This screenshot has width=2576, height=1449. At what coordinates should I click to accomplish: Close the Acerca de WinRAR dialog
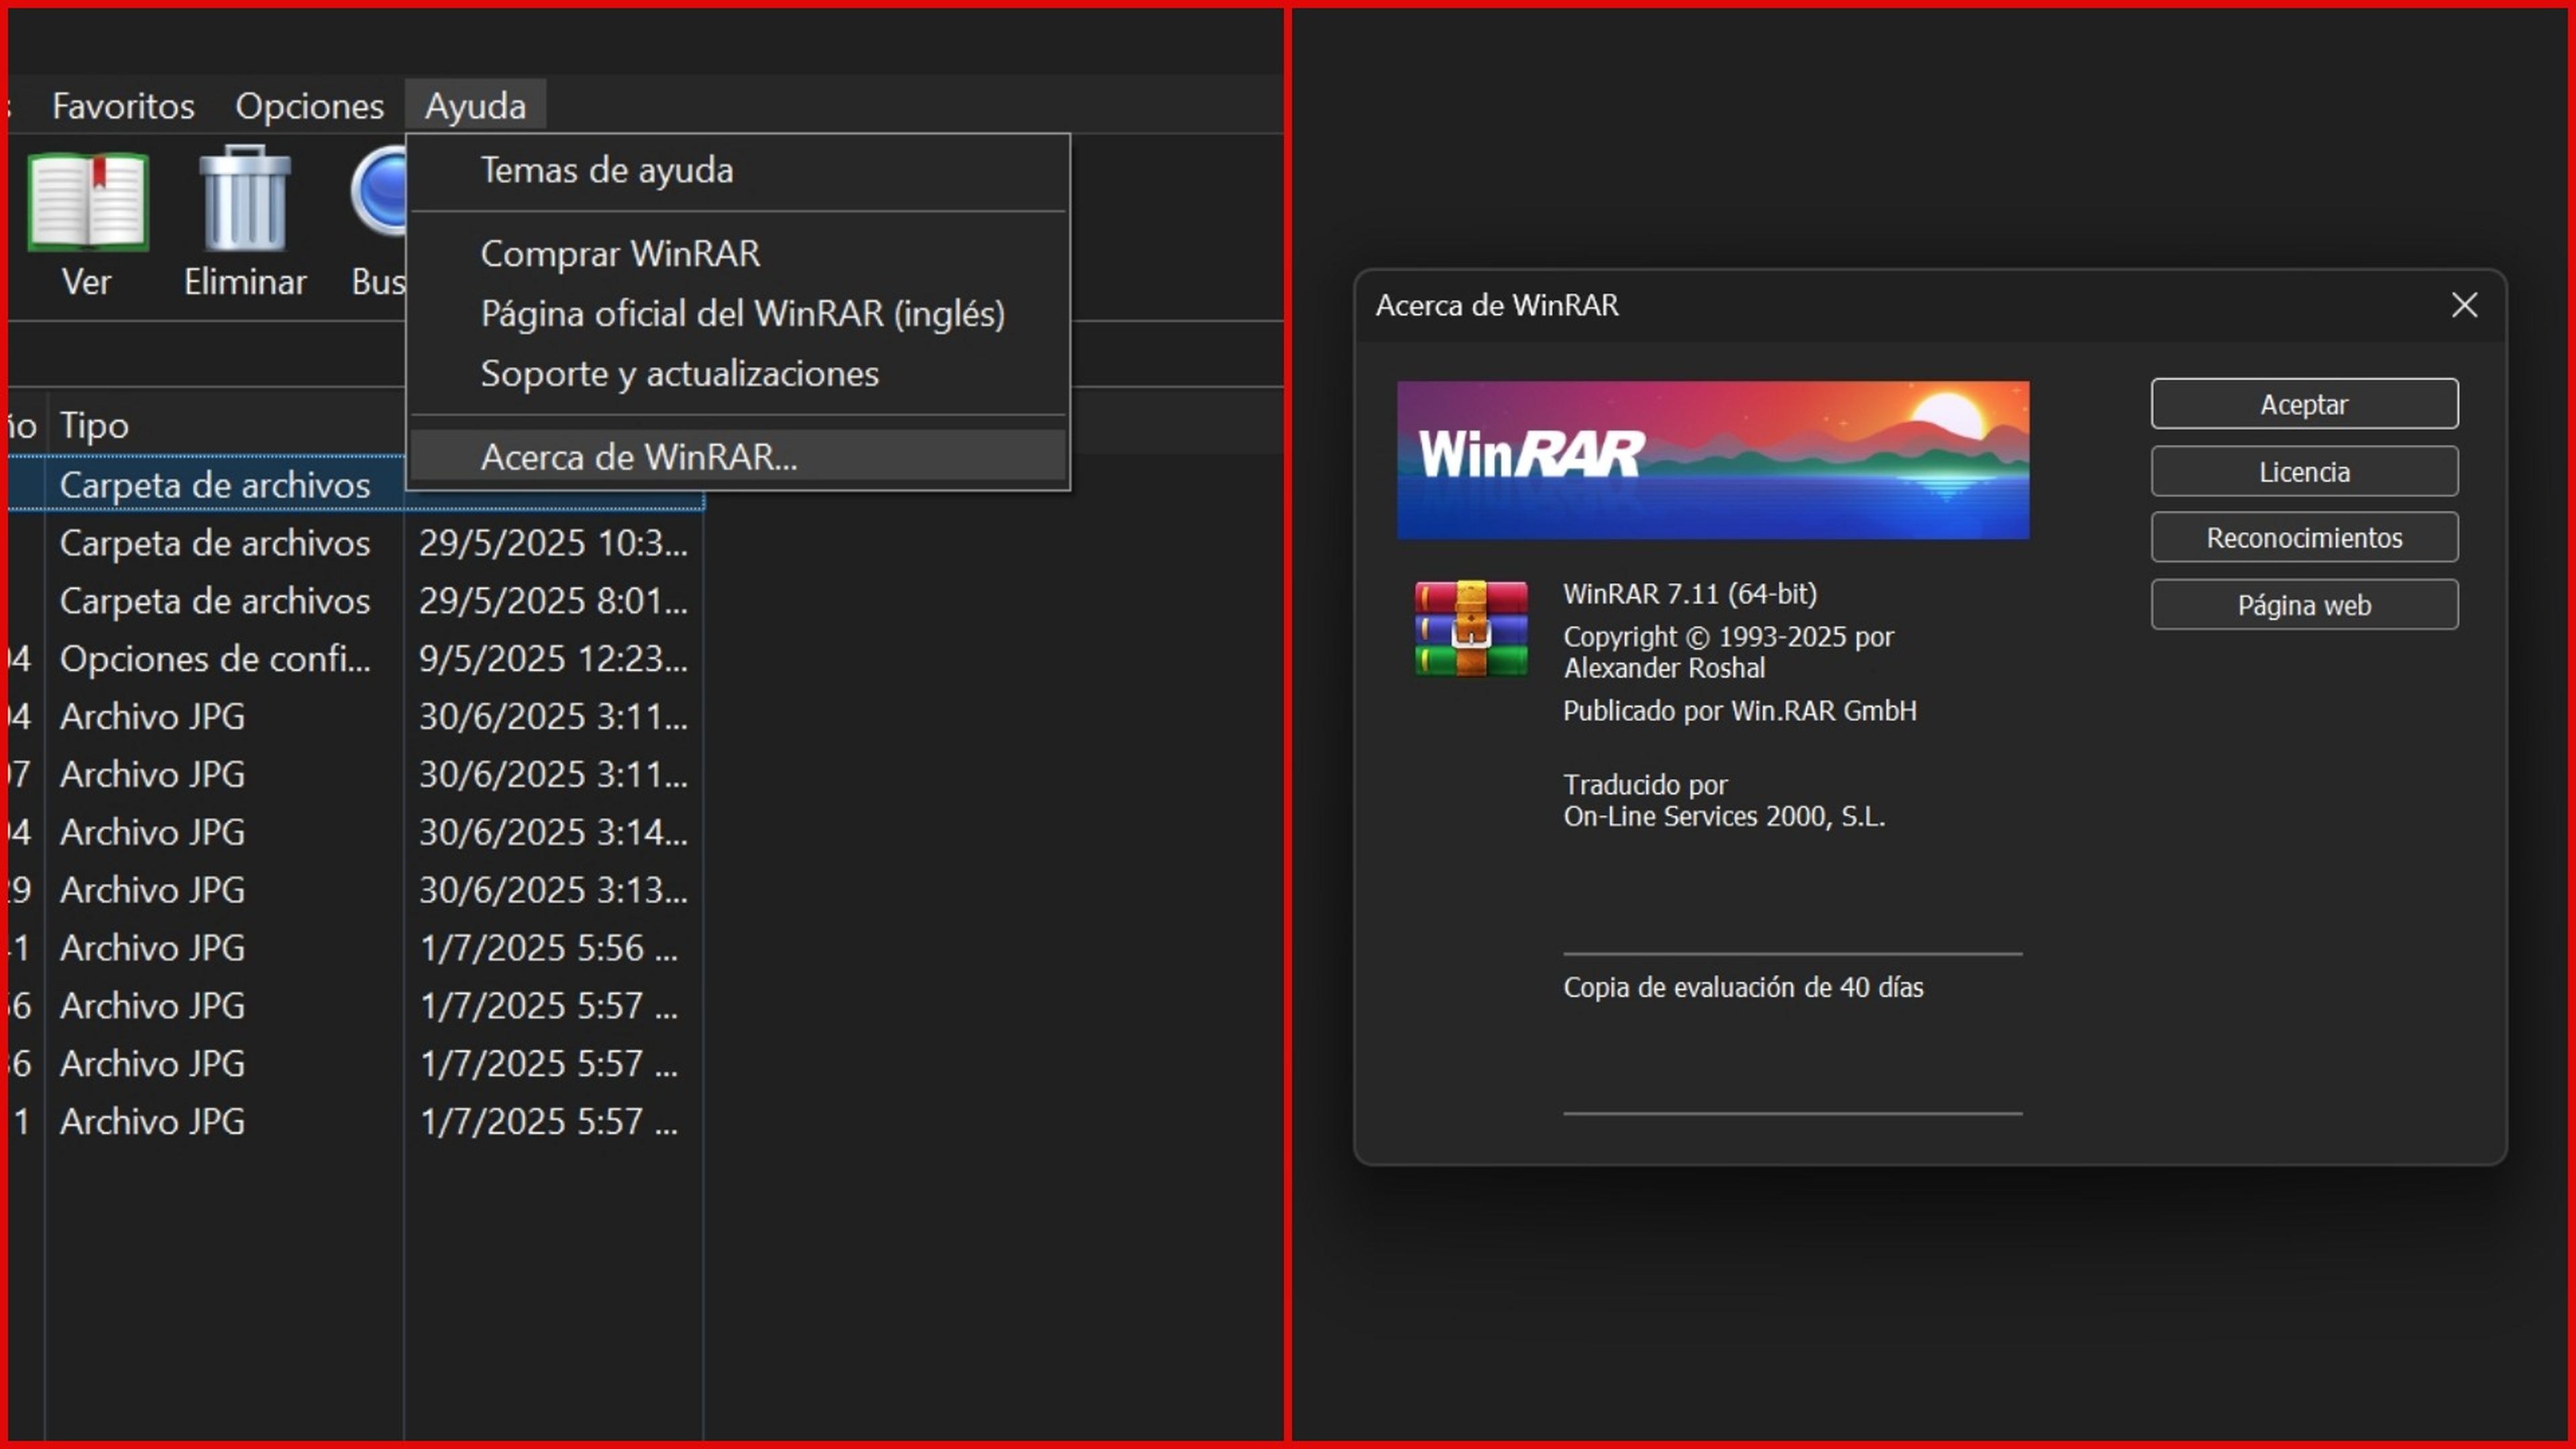tap(2464, 305)
